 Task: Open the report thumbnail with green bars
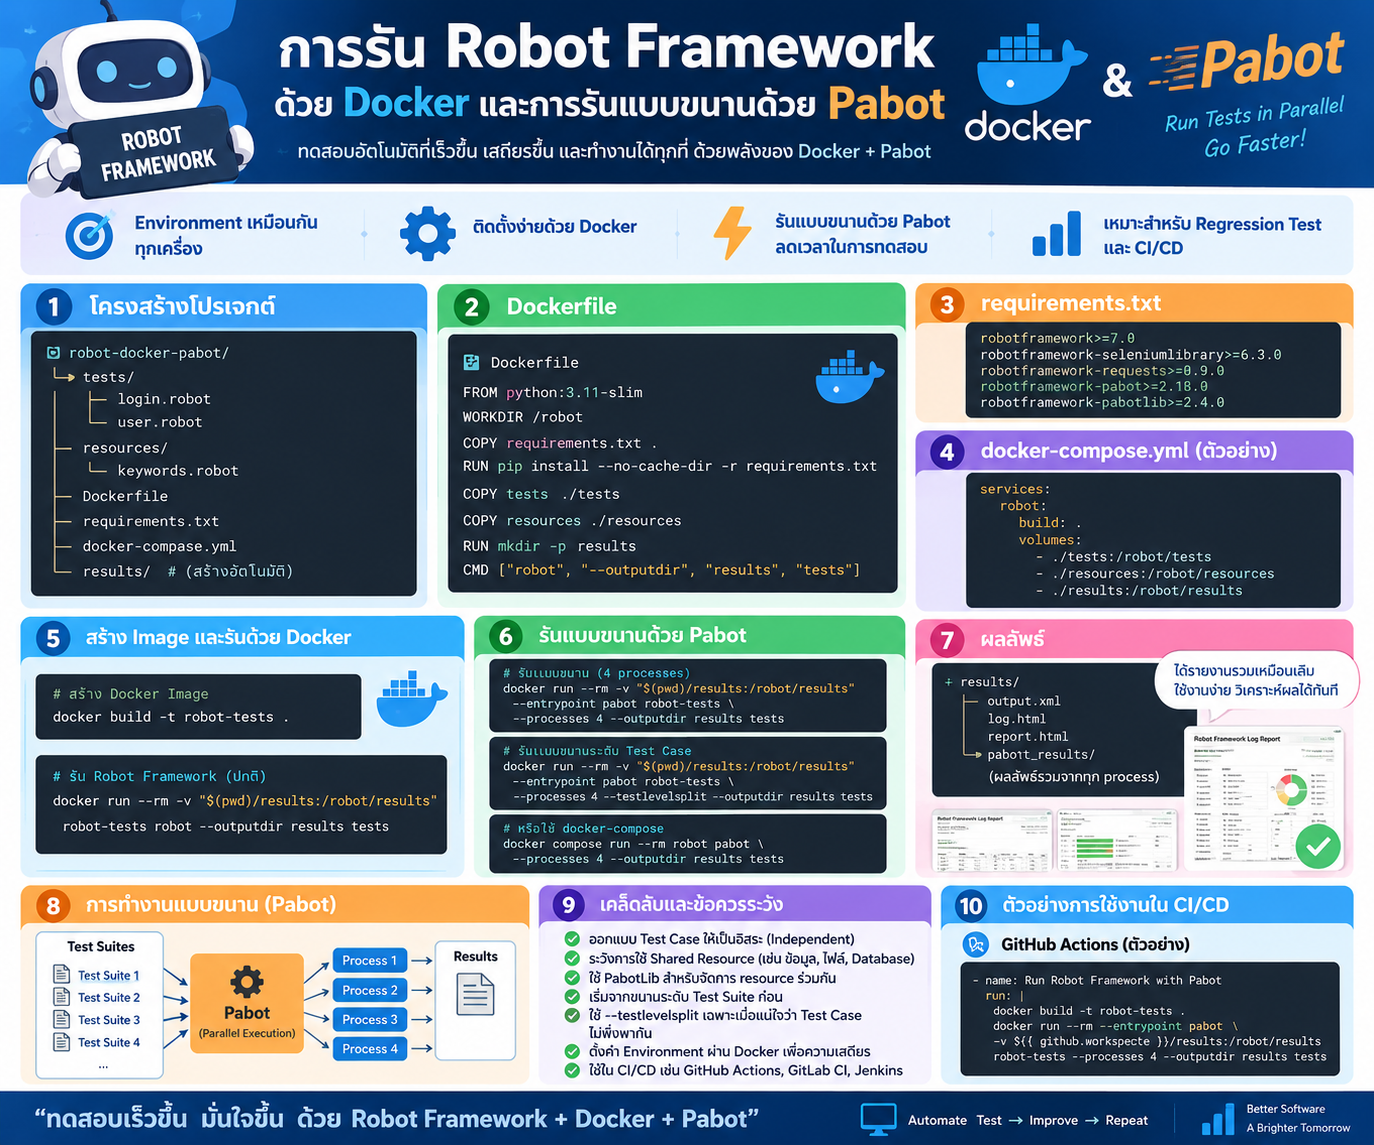click(1116, 840)
